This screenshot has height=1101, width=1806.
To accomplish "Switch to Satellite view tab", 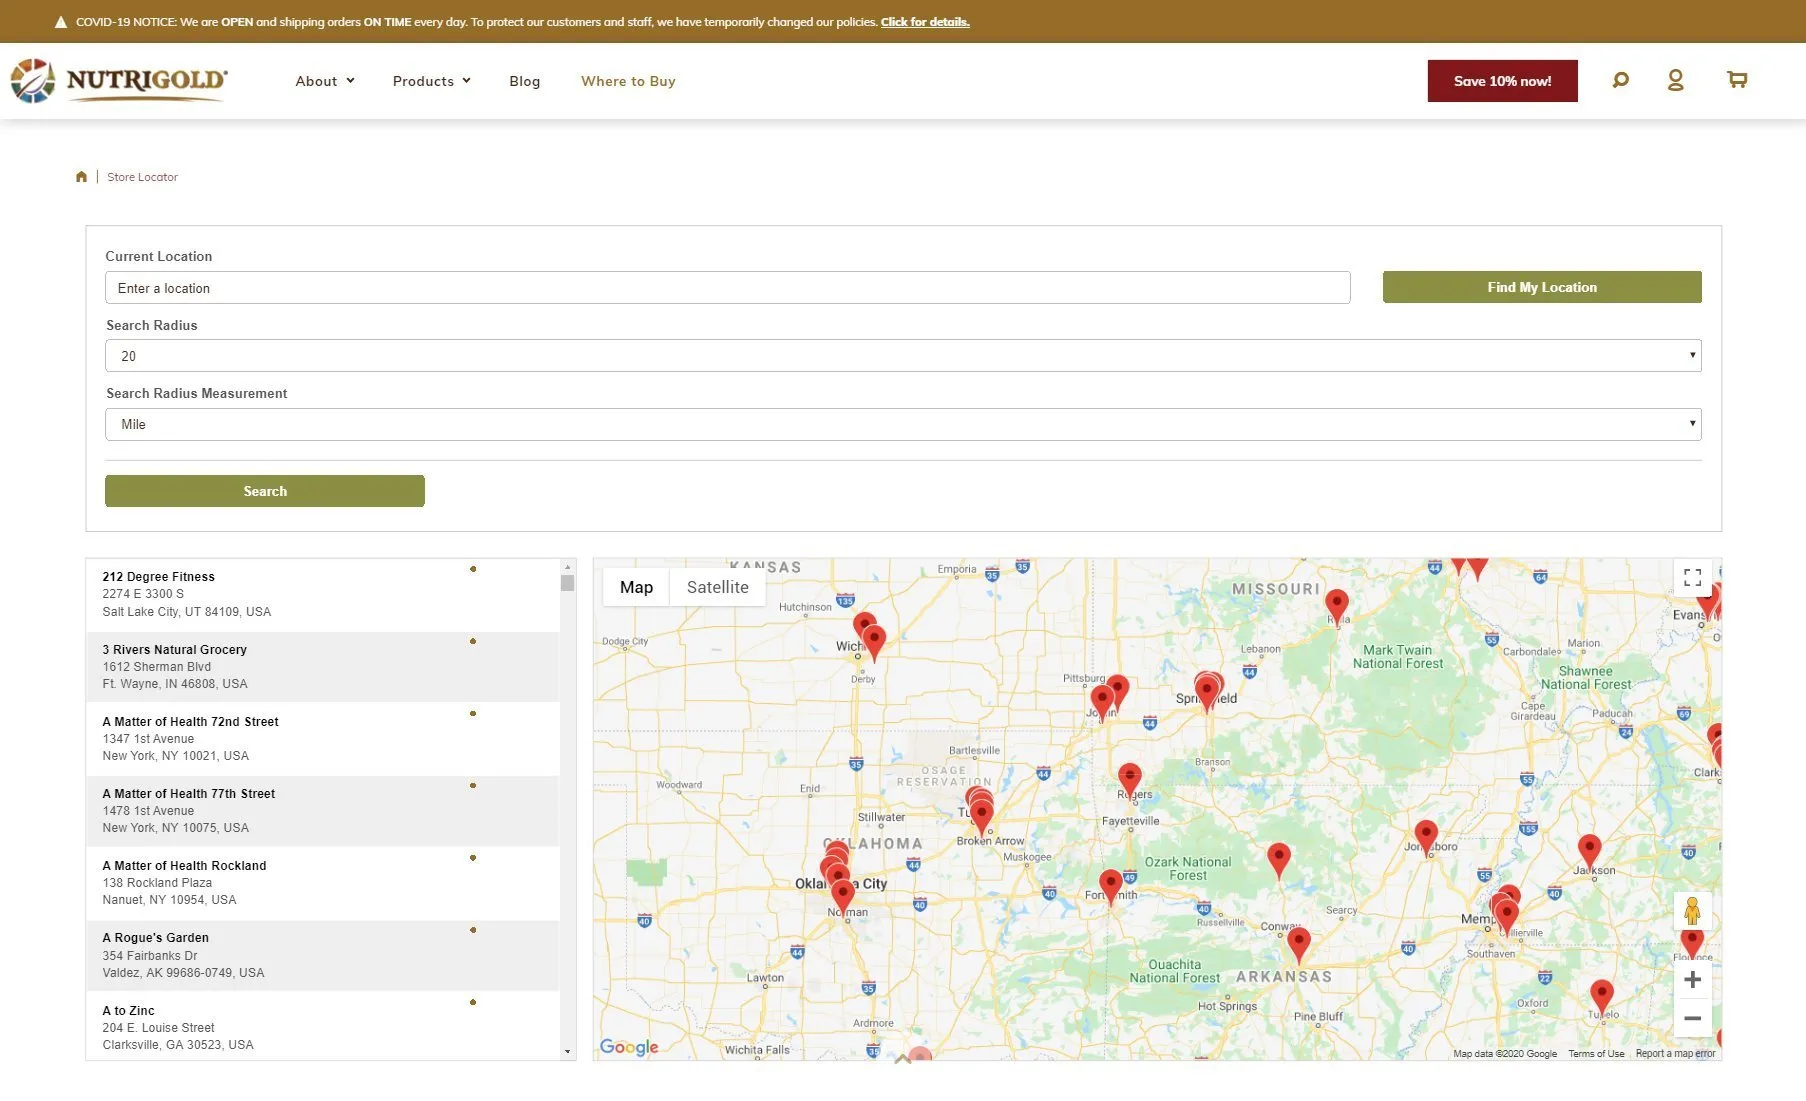I will (717, 587).
